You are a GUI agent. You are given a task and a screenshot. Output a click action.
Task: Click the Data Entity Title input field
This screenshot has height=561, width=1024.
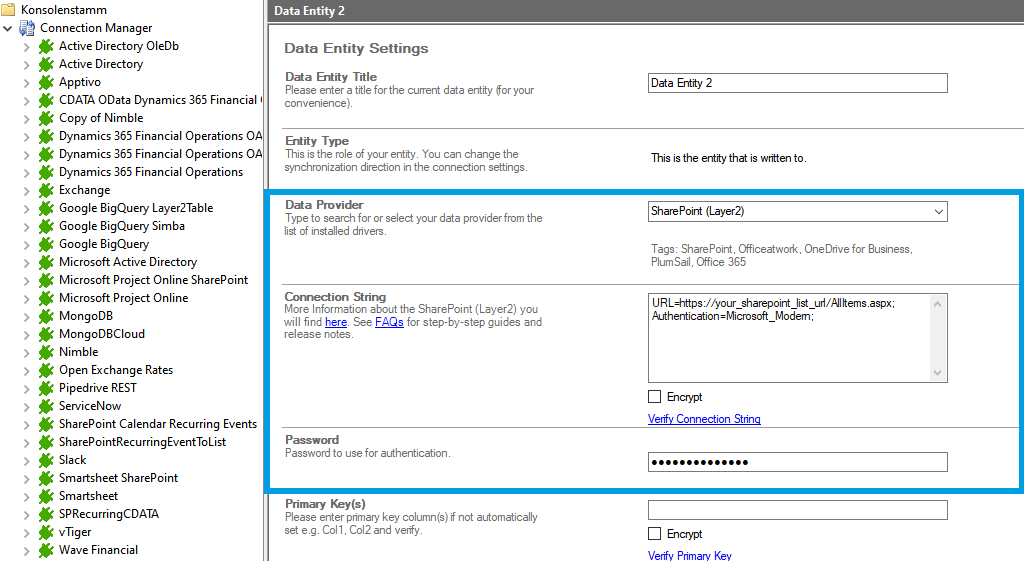[x=797, y=83]
